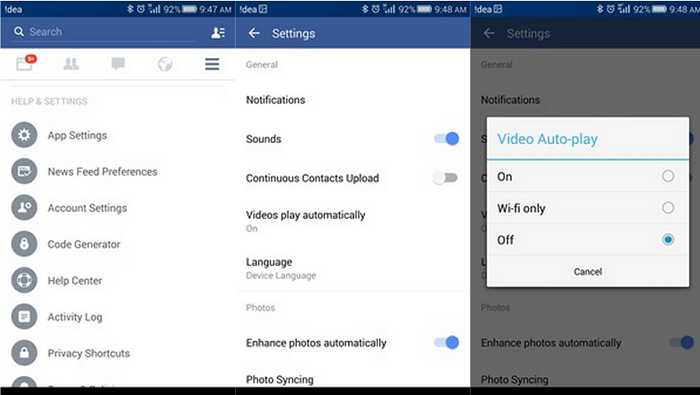The width and height of the screenshot is (700, 395).
Task: Open the Messages chat bubble tab
Action: click(118, 64)
